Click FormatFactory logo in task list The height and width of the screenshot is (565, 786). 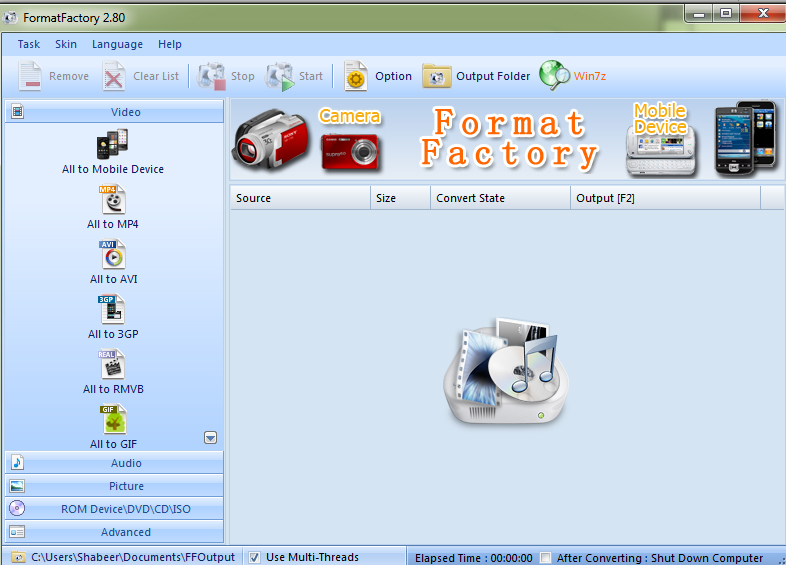[x=506, y=371]
